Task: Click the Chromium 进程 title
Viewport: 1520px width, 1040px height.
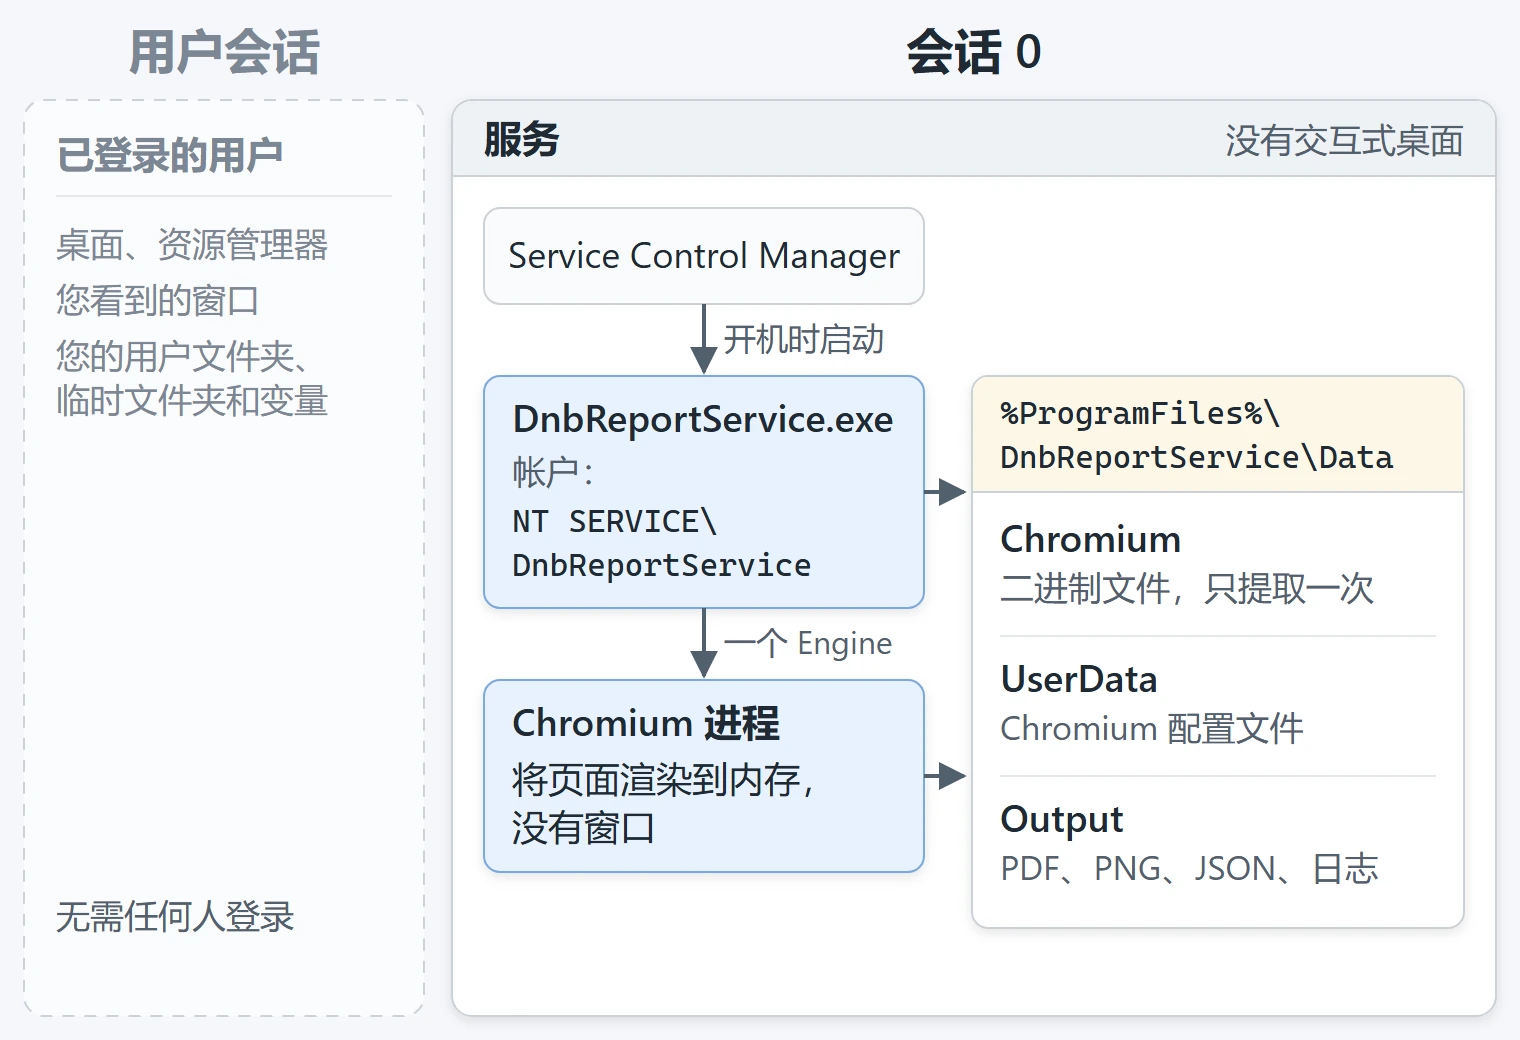Action: (646, 723)
